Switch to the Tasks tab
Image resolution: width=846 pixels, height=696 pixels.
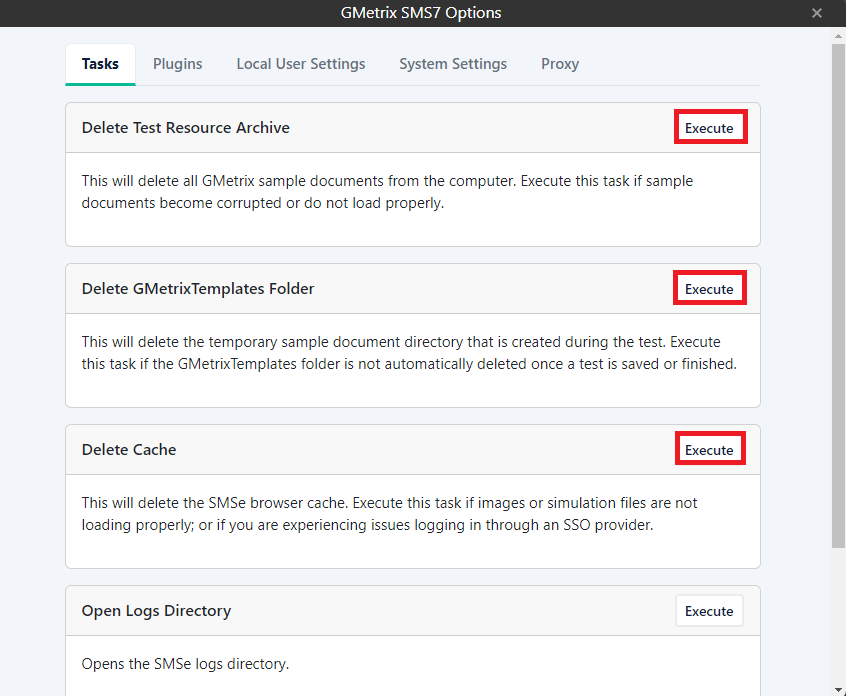pos(100,64)
